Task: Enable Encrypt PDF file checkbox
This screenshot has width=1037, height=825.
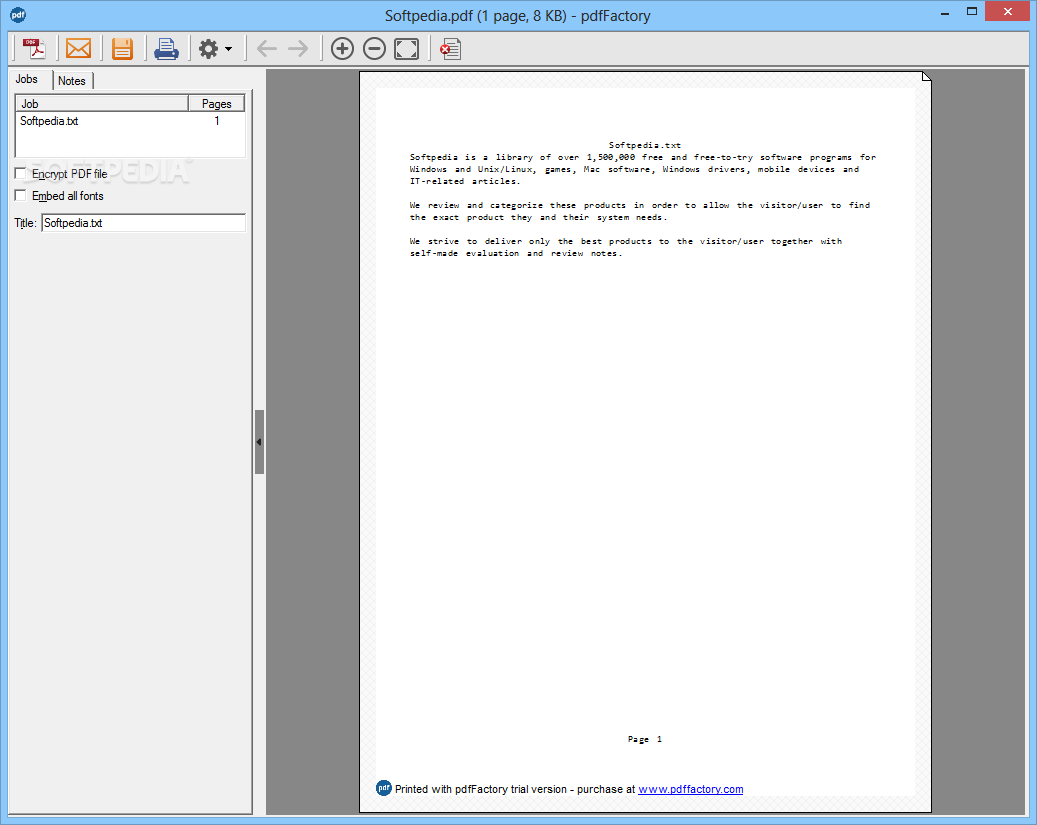Action: coord(21,173)
